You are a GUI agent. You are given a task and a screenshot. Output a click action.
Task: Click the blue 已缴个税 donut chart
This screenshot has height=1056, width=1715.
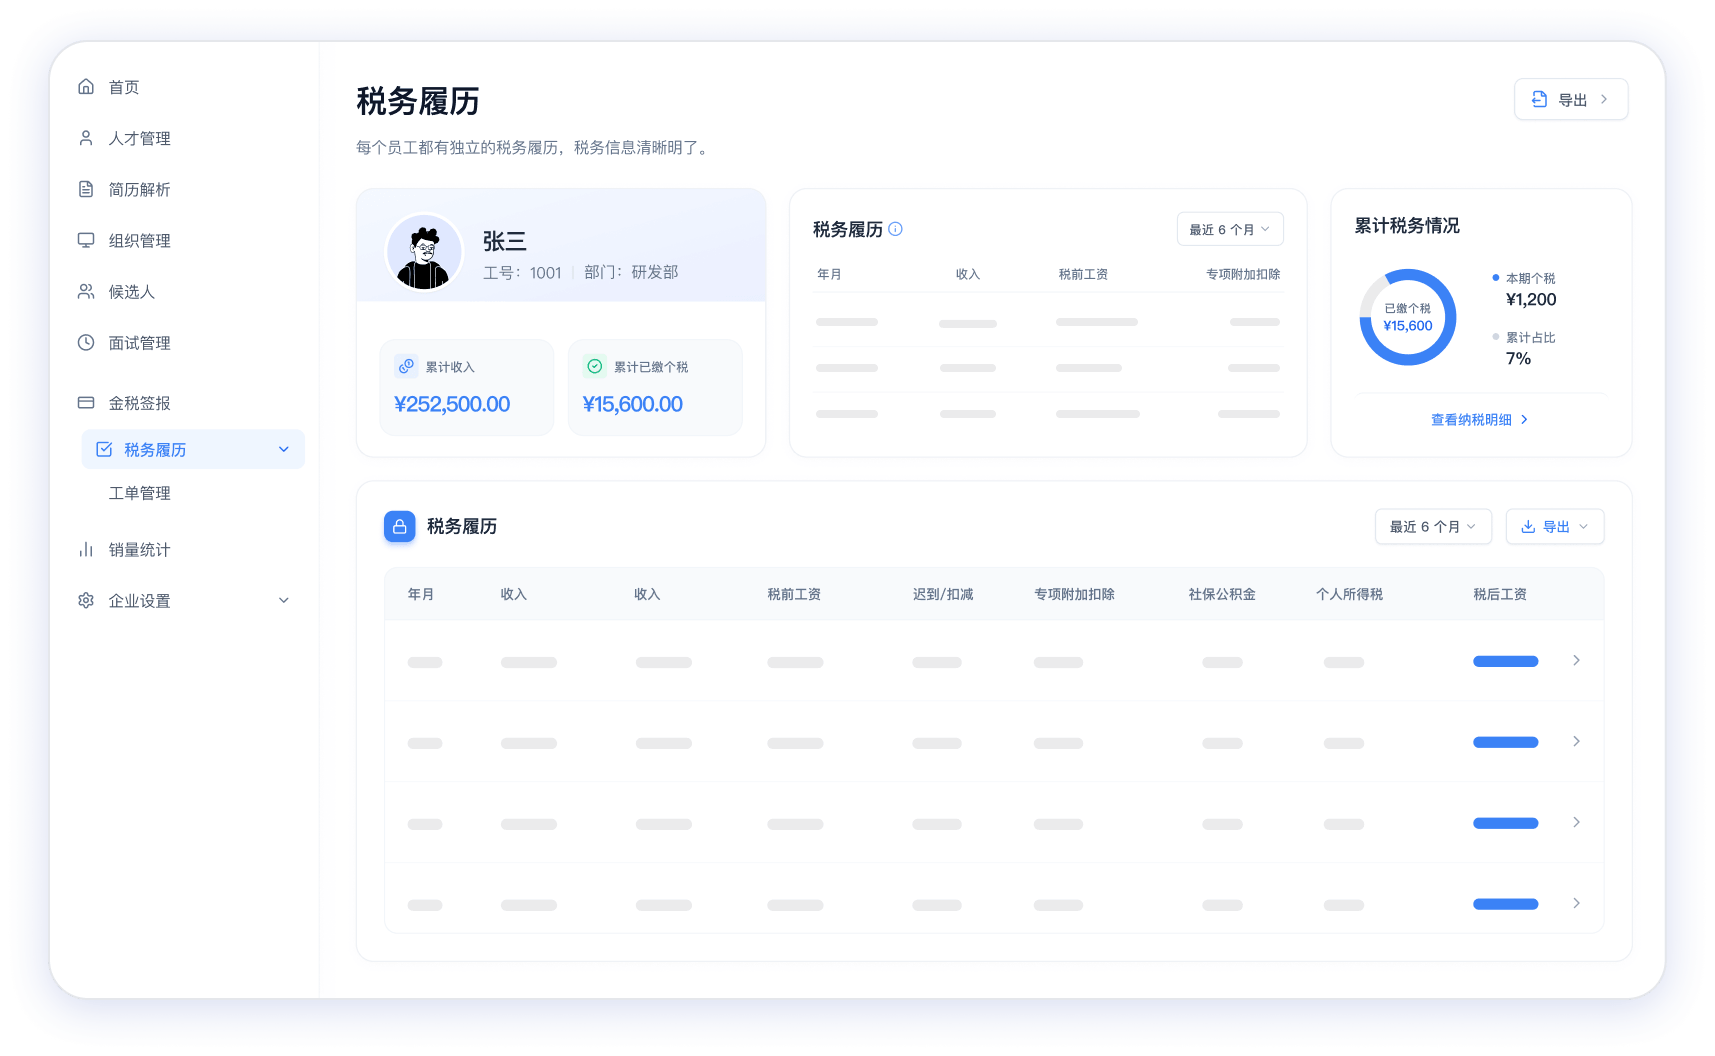coord(1407,317)
